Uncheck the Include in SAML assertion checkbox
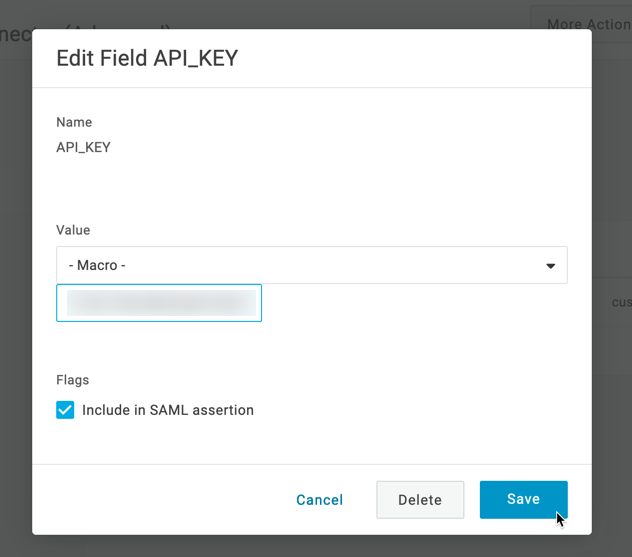The height and width of the screenshot is (557, 632). (65, 410)
